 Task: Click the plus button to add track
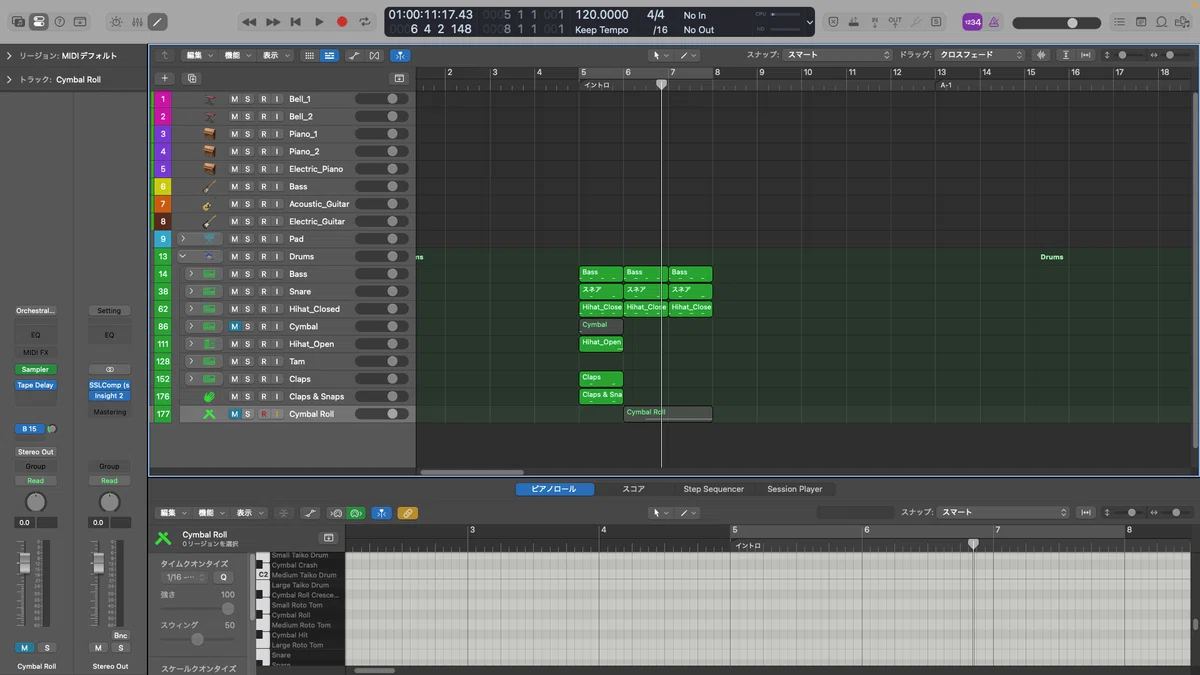coord(165,78)
